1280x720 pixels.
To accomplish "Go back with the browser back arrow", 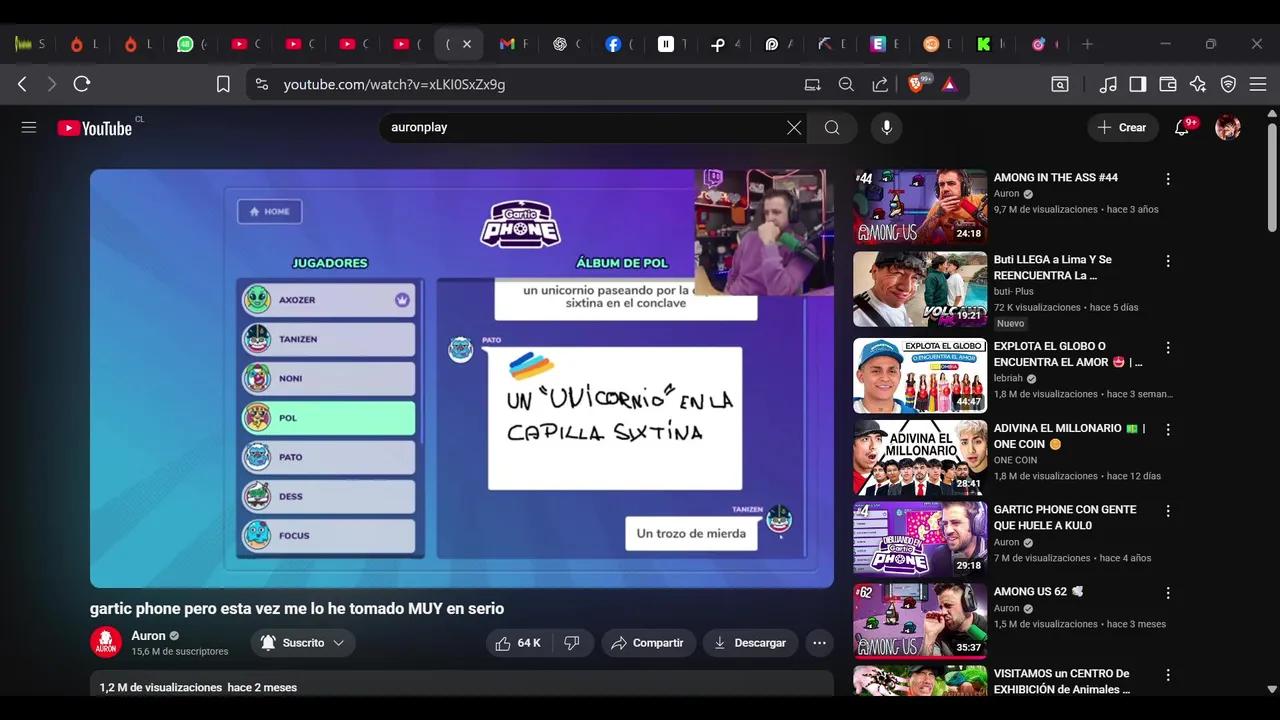I will click(22, 85).
